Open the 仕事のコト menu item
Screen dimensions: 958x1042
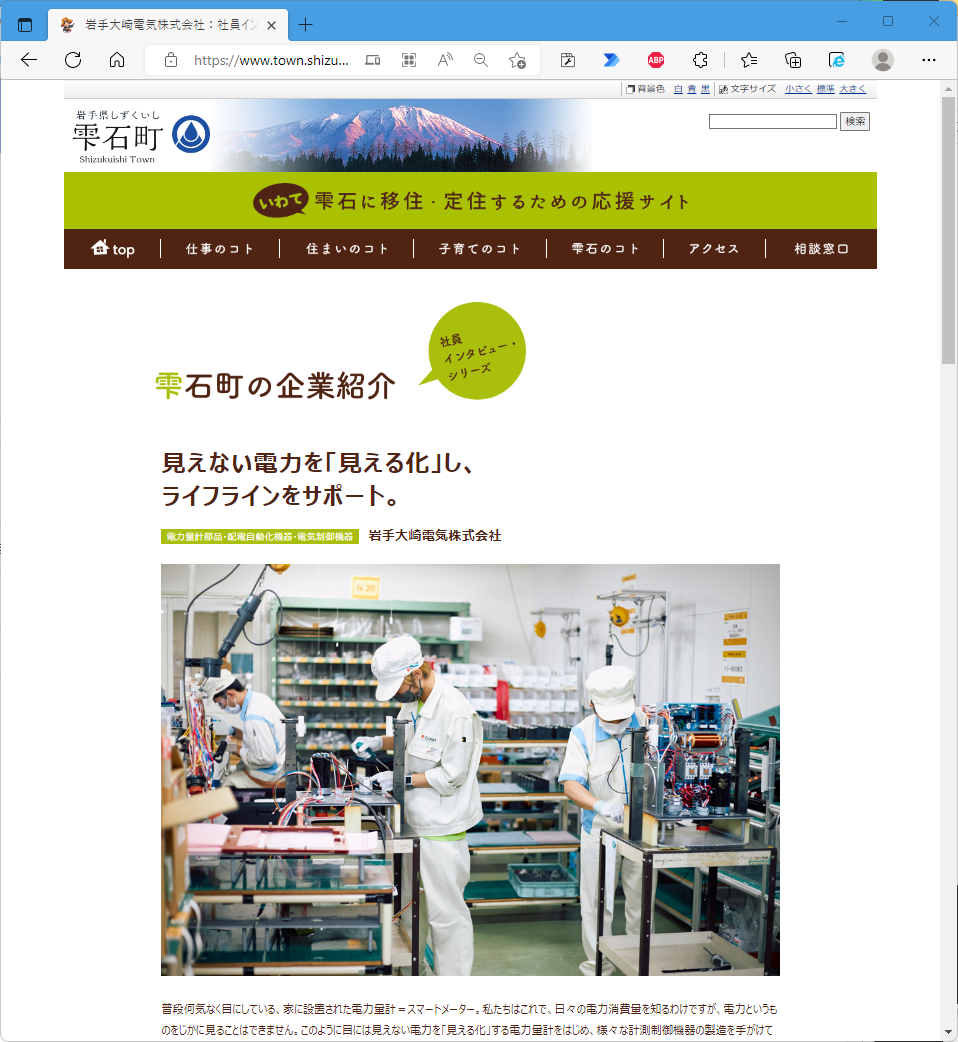pyautogui.click(x=220, y=249)
